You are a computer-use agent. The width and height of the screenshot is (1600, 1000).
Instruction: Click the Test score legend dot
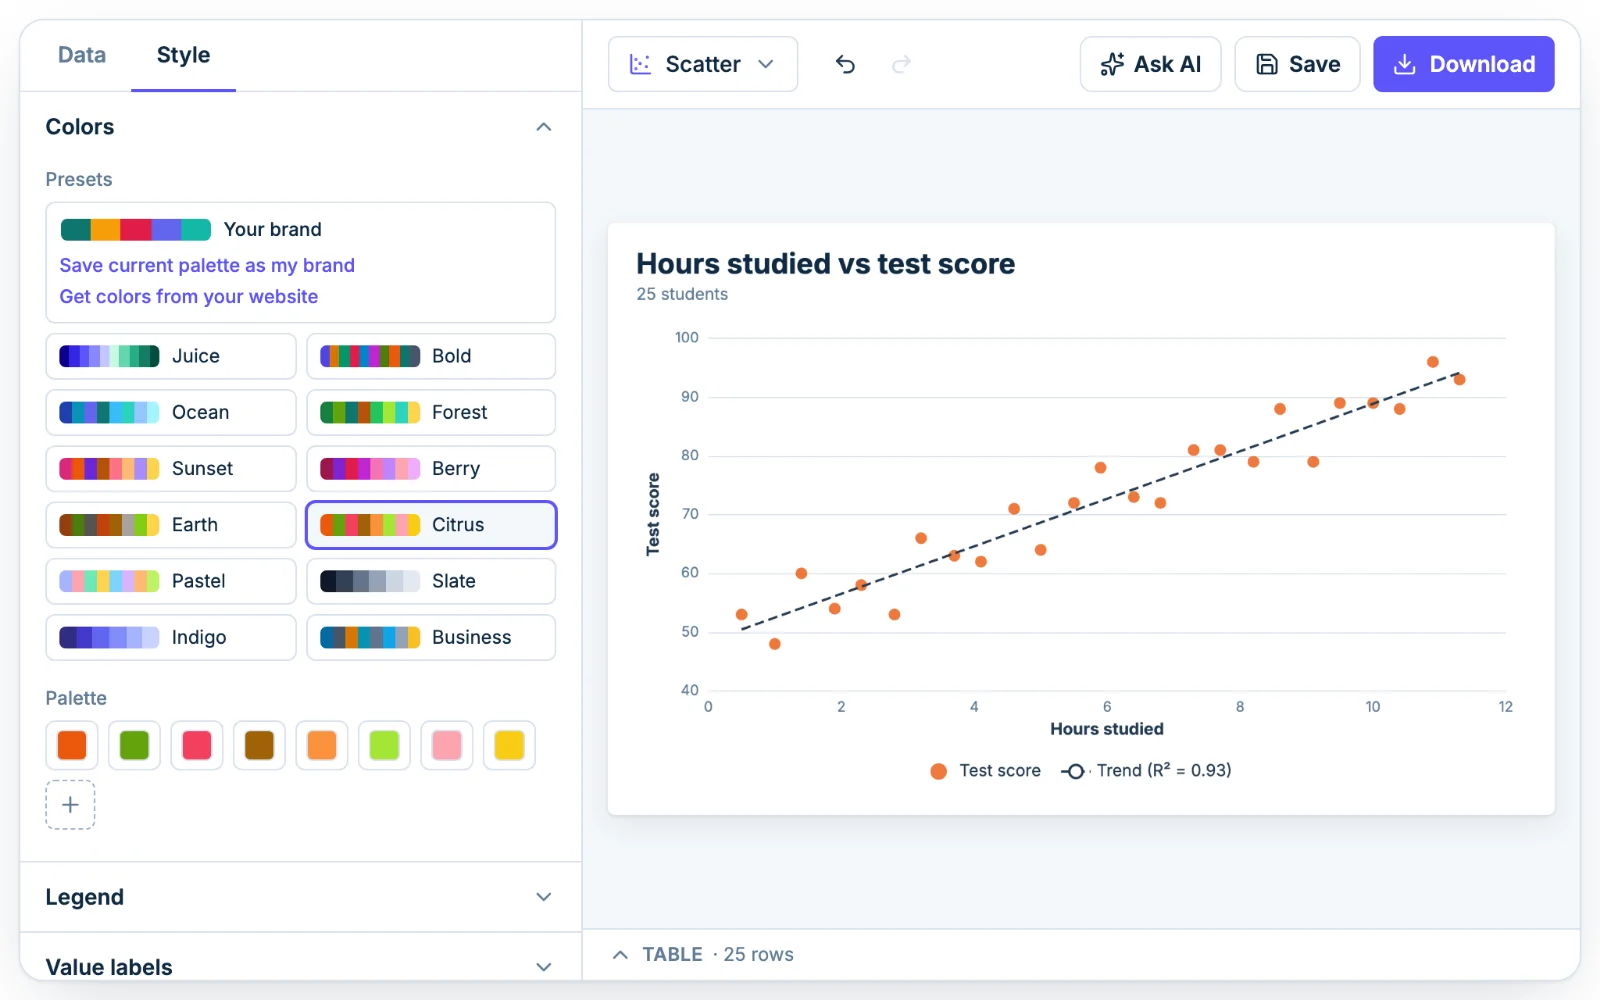(x=938, y=771)
